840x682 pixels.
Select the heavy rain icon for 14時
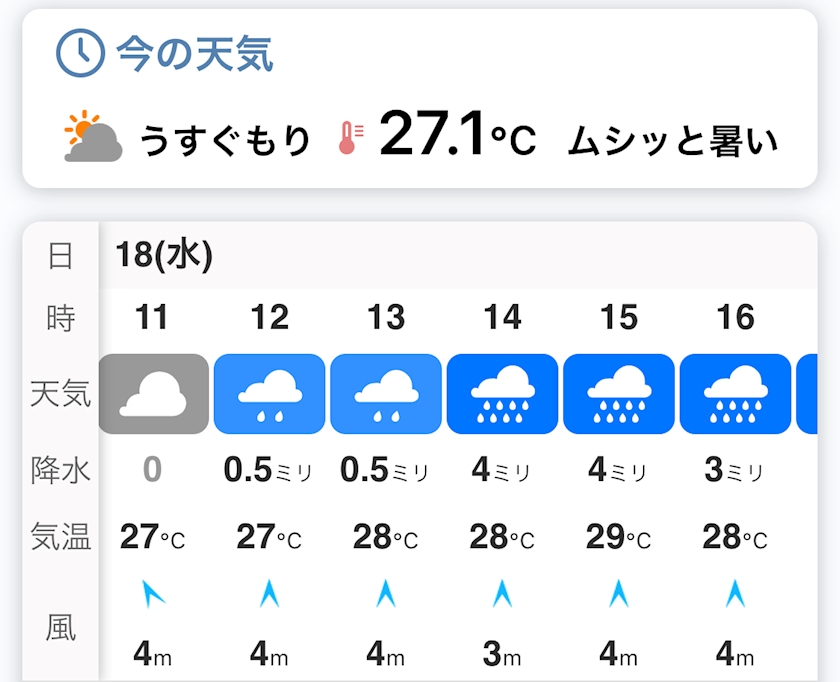pos(503,394)
